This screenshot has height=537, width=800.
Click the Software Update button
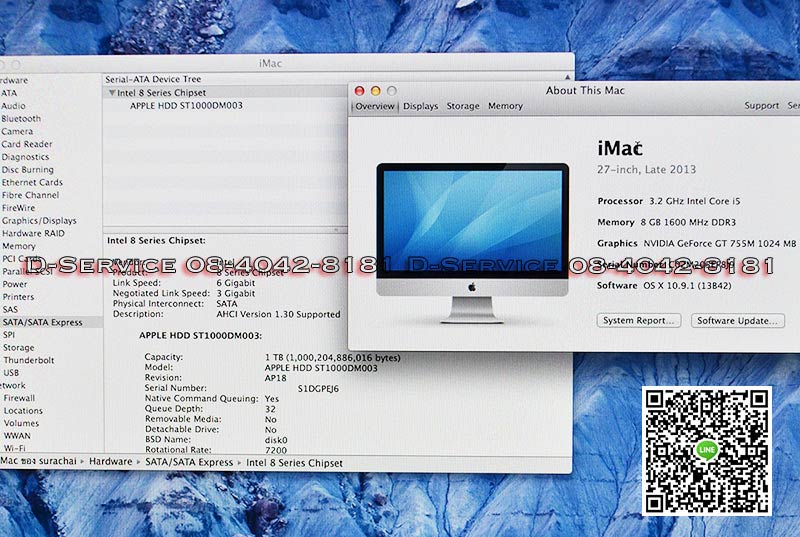pyautogui.click(x=737, y=320)
